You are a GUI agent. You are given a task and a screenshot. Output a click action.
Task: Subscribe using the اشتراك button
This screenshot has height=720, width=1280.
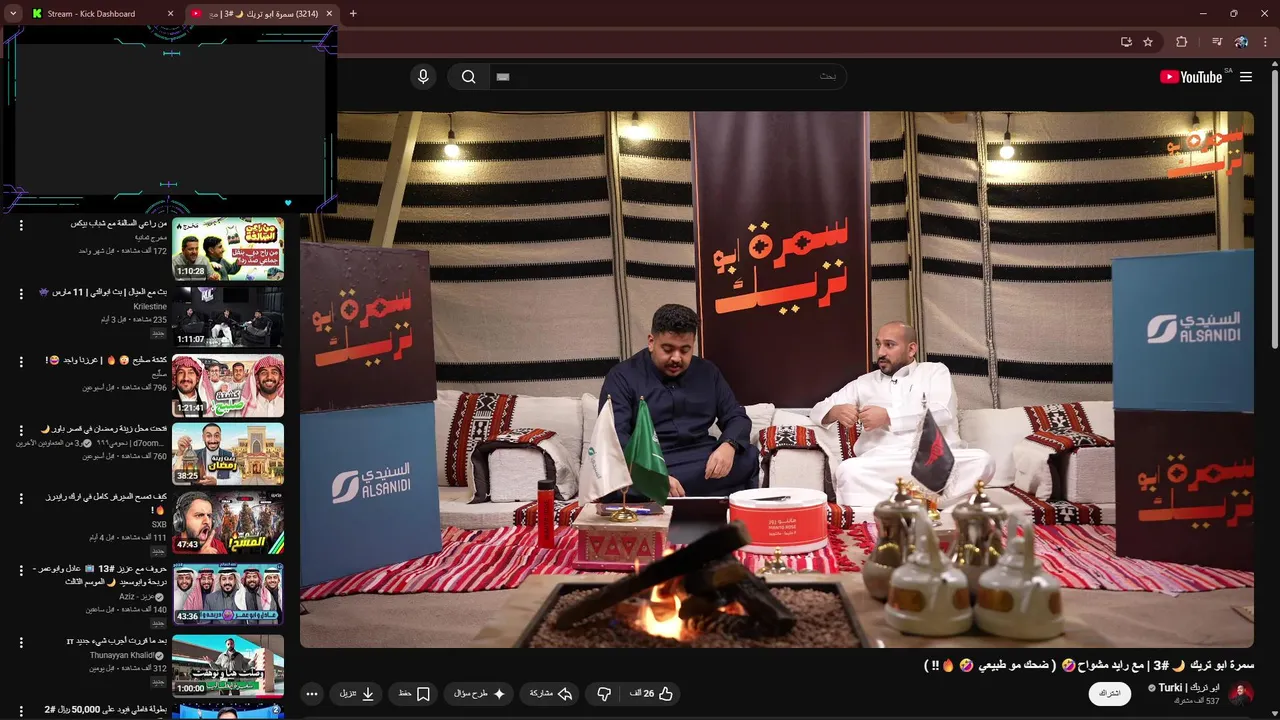pyautogui.click(x=1109, y=693)
